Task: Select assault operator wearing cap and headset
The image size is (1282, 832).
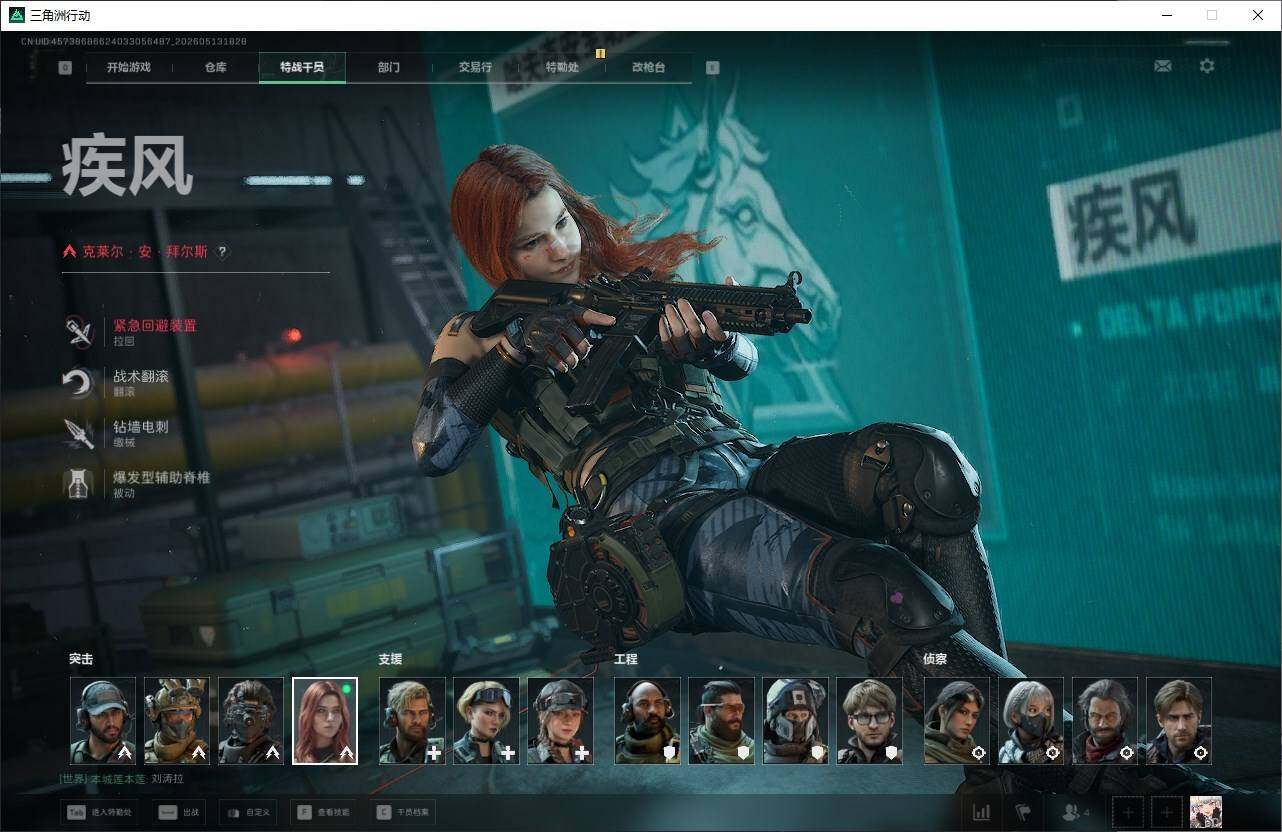Action: coord(103,721)
